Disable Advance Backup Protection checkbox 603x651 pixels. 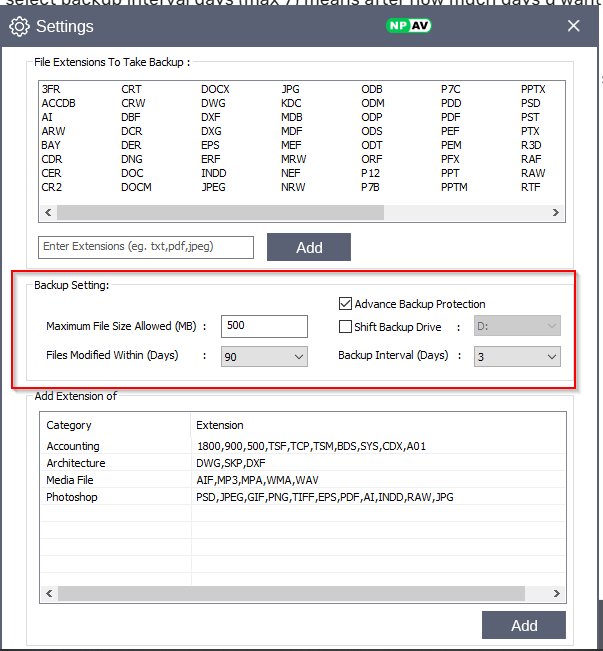click(346, 304)
